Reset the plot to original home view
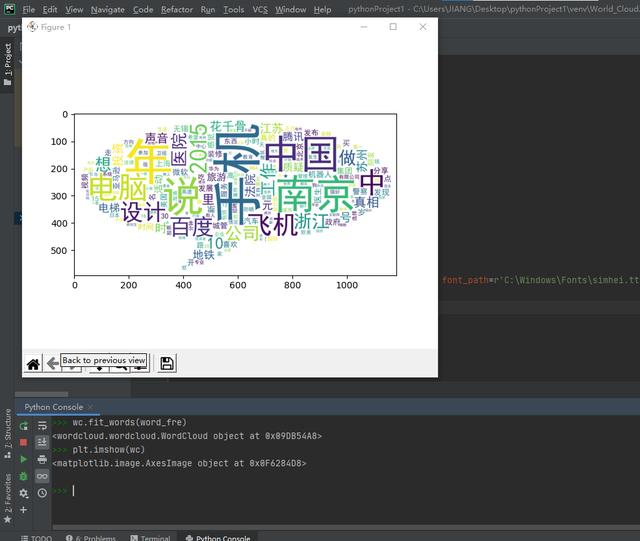640x541 pixels. click(33, 364)
